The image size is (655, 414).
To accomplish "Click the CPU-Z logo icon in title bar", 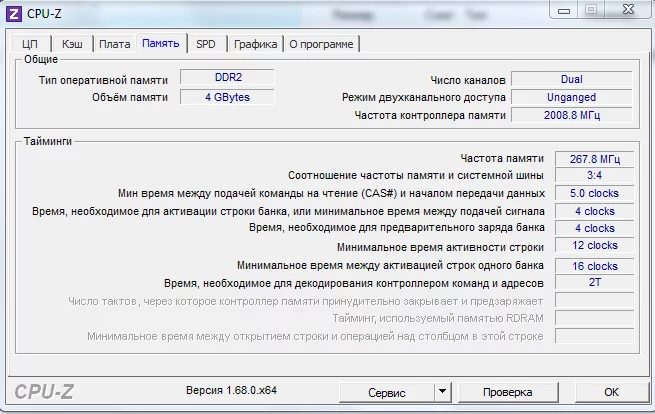I will (x=15, y=12).
